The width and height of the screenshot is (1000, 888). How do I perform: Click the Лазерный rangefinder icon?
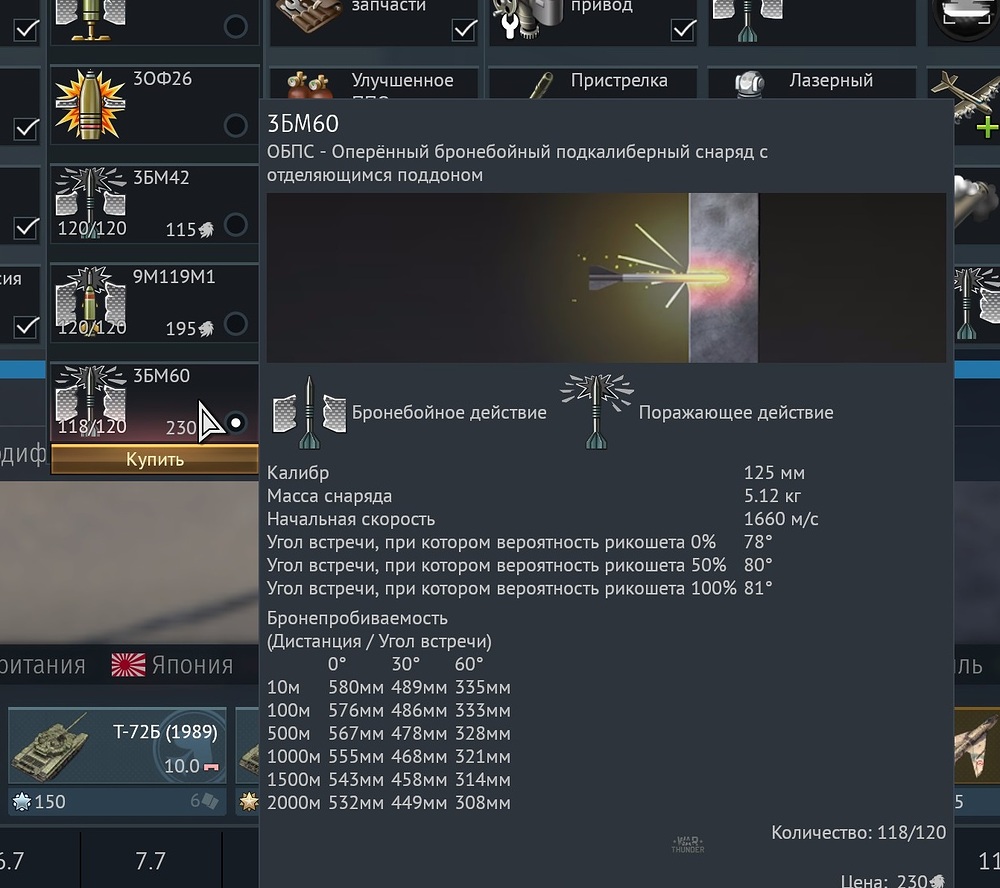(x=749, y=85)
